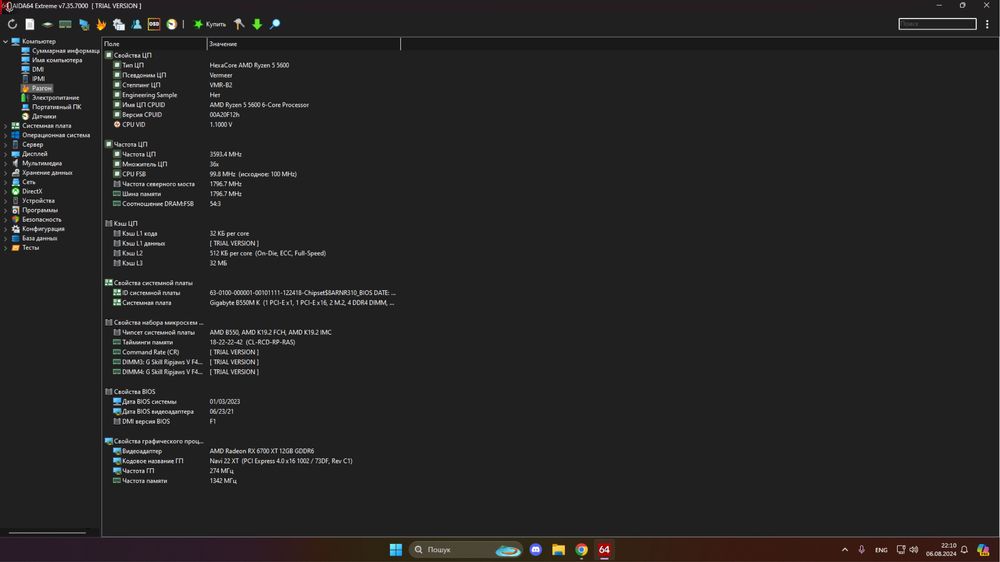Viewport: 1000px width, 562px height.
Task: Select the CPU VID row
Action: (x=249, y=124)
